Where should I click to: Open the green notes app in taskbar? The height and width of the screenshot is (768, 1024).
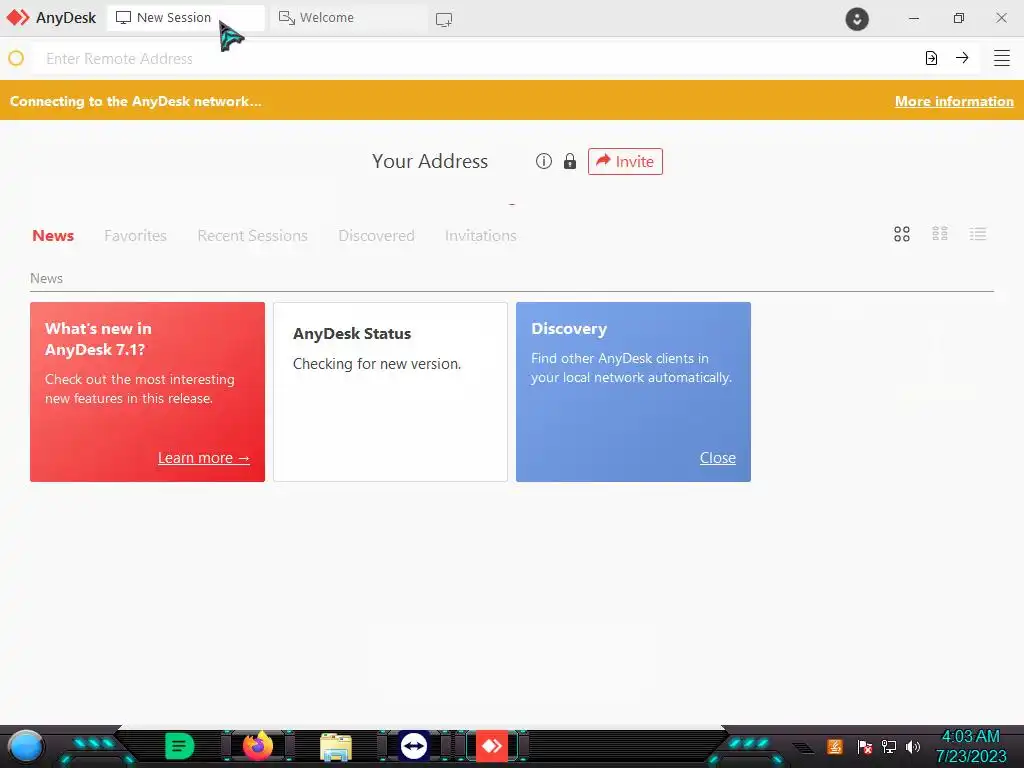coord(180,746)
